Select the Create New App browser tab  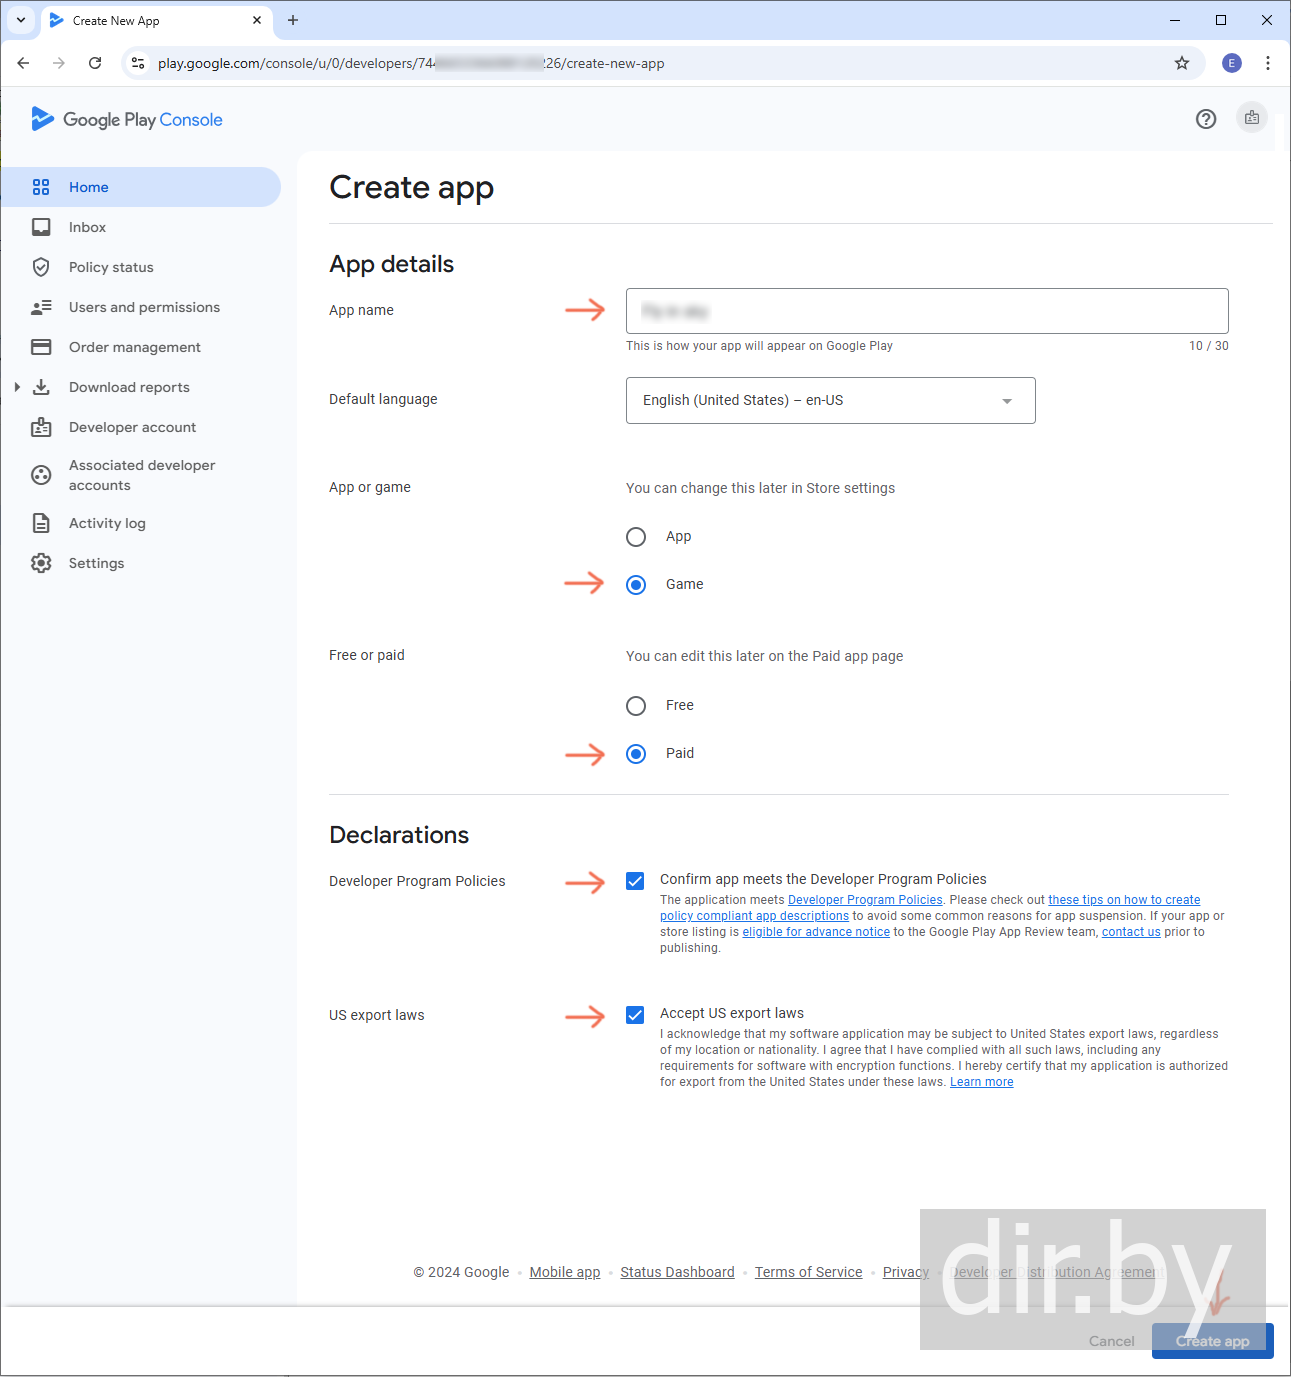(x=156, y=20)
